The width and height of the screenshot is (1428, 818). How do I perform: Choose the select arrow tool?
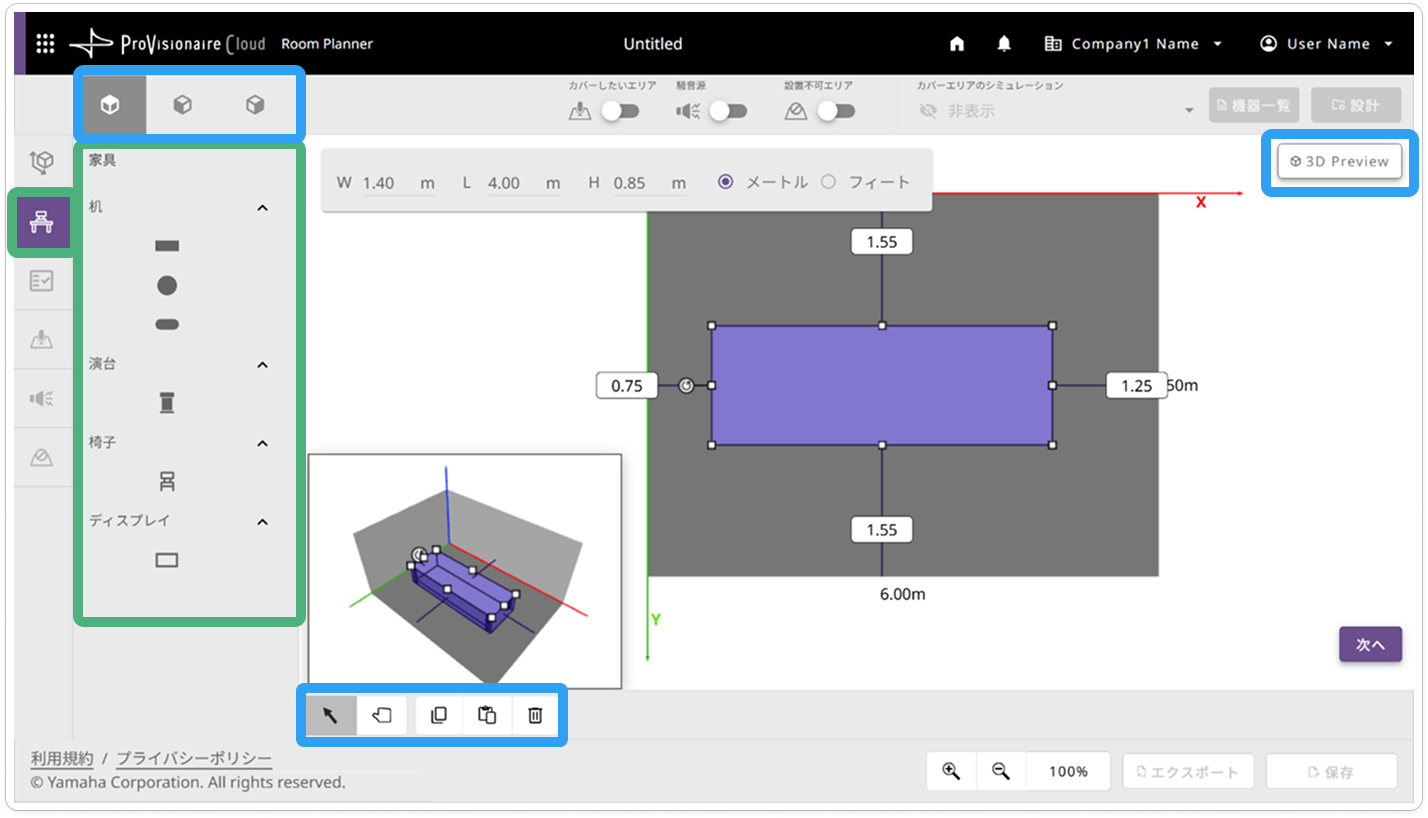tap(331, 715)
